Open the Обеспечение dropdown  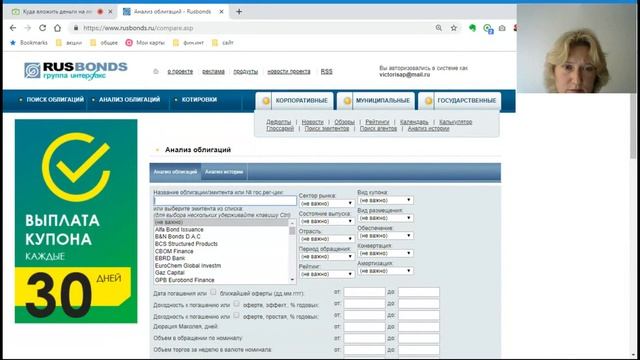click(x=385, y=236)
